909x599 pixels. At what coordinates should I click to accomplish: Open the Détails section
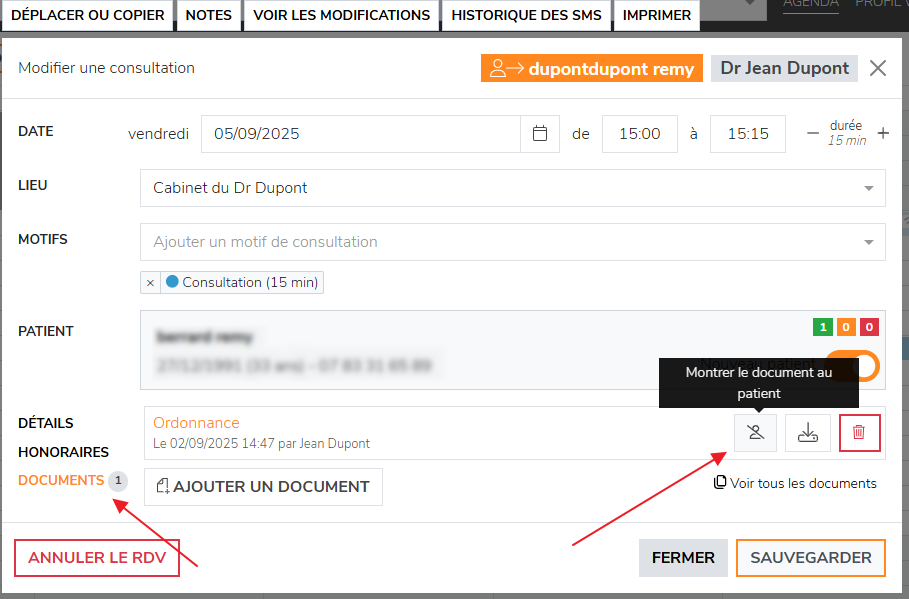46,423
